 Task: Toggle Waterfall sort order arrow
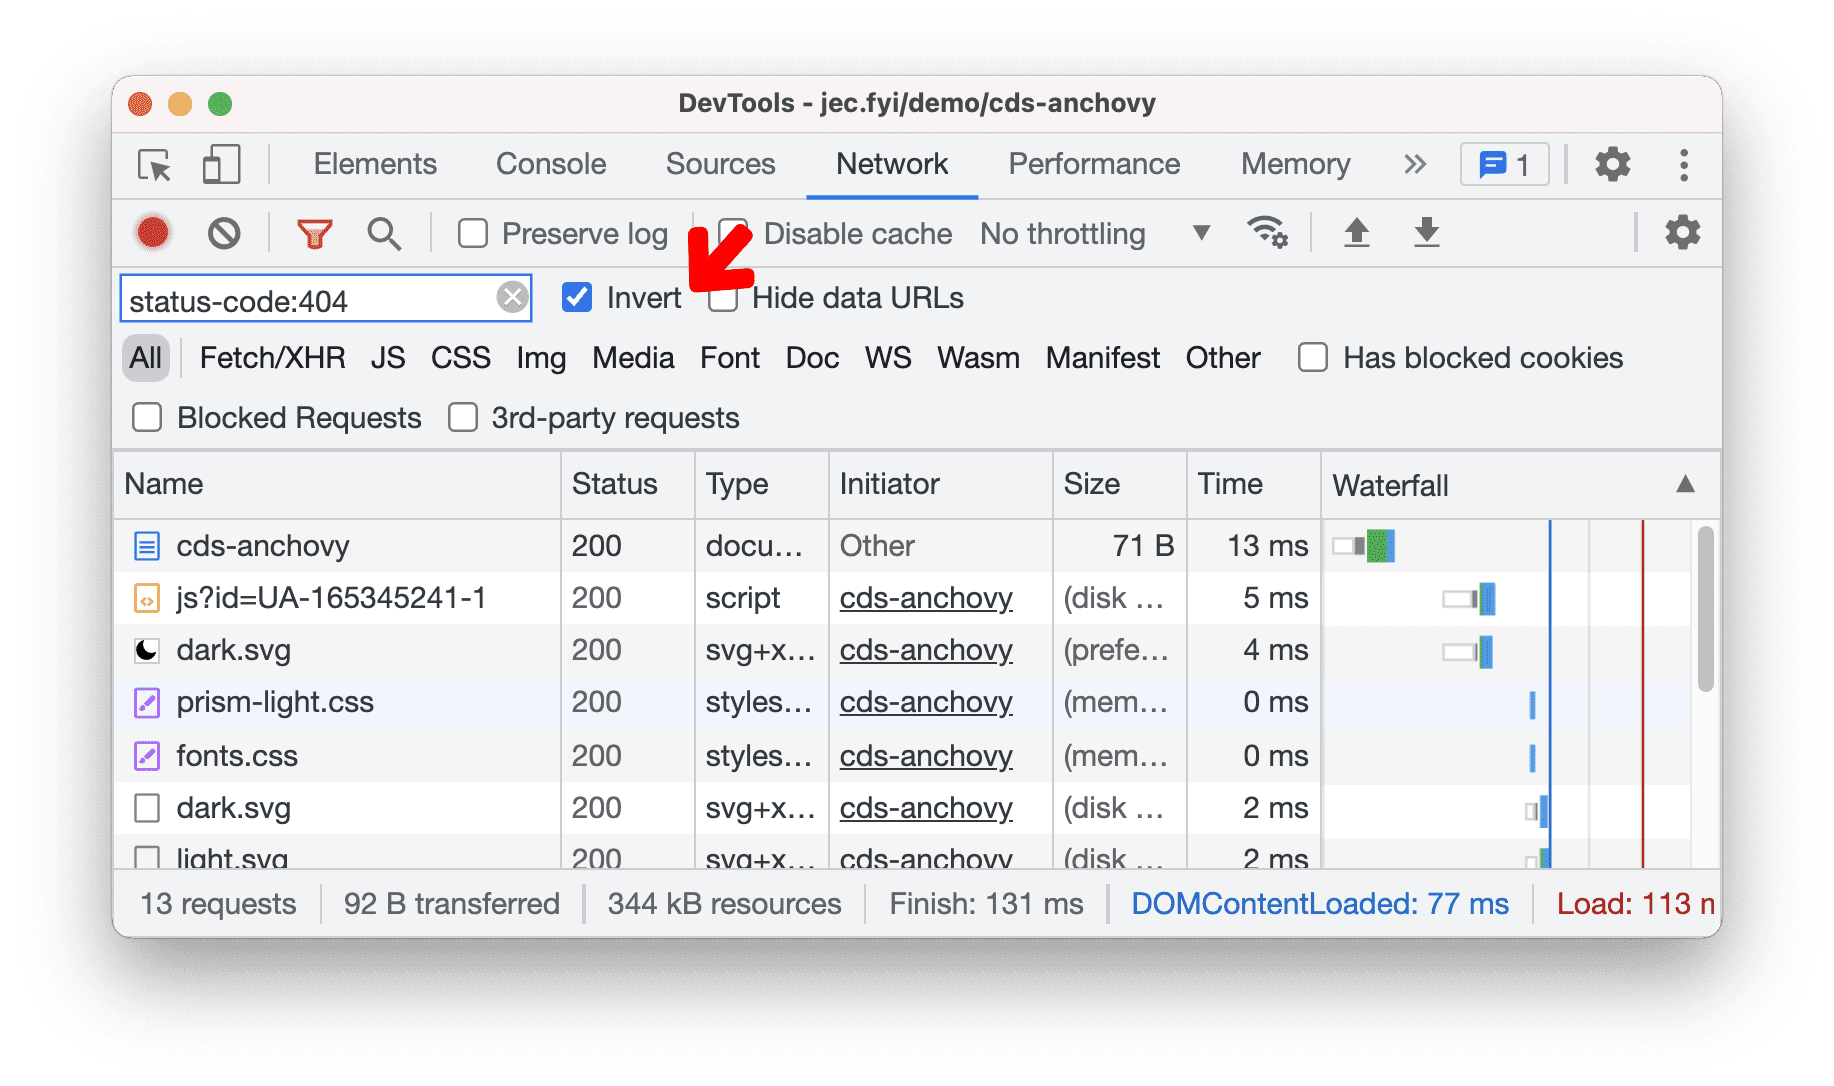pos(1687,484)
